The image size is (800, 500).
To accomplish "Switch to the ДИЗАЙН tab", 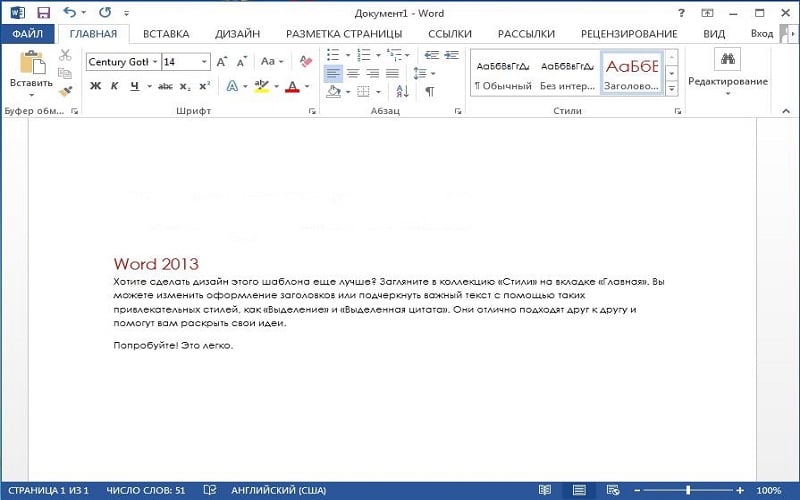I will point(237,34).
